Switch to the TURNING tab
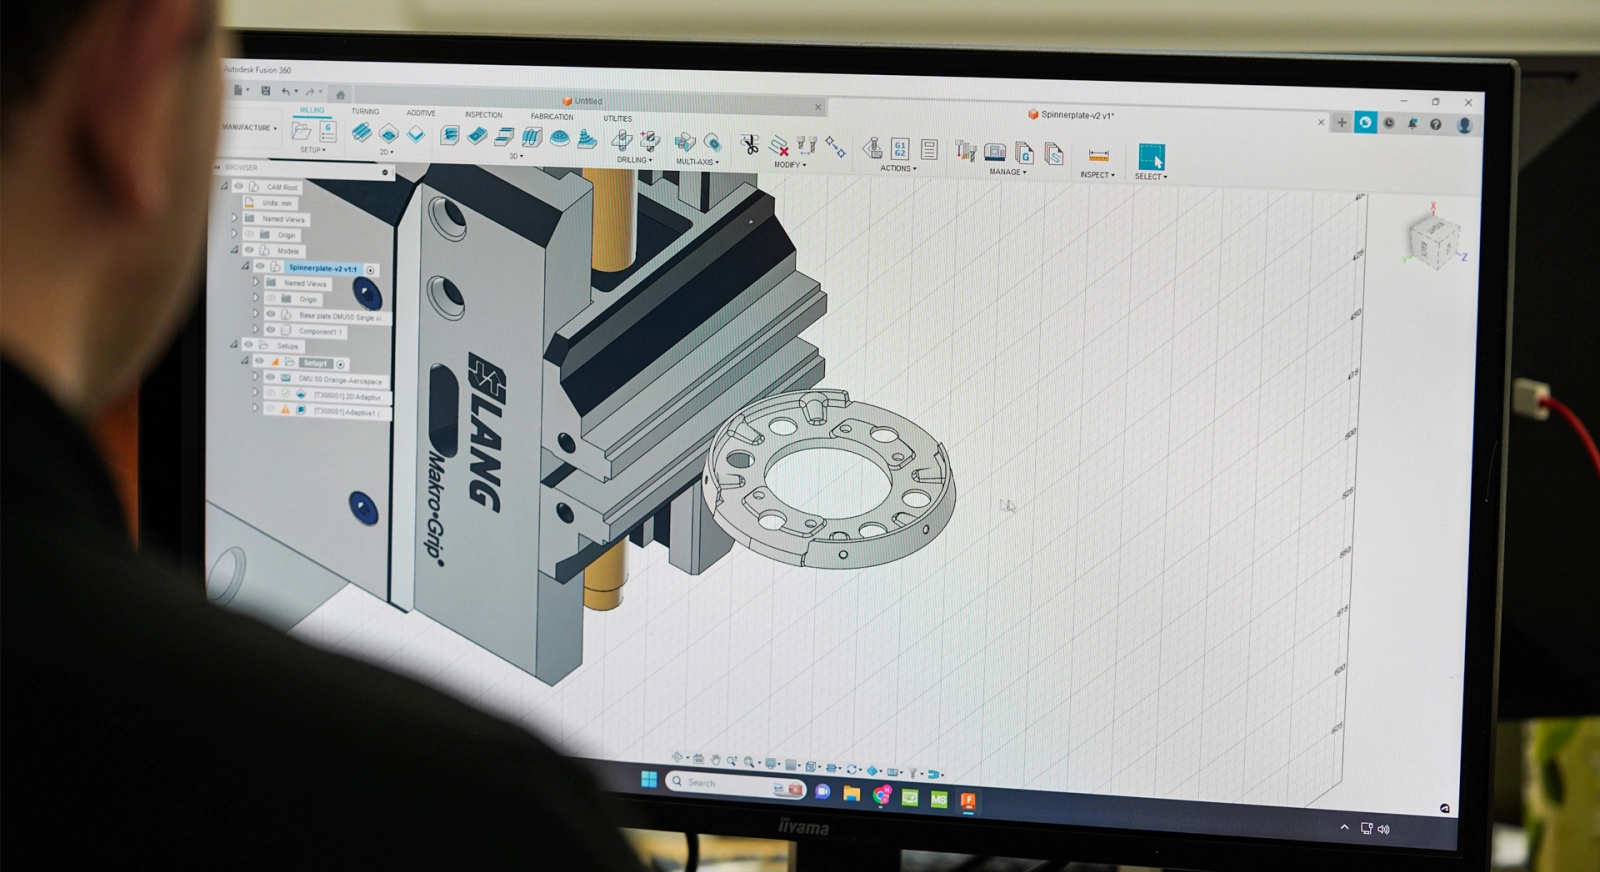1600x872 pixels. click(365, 111)
